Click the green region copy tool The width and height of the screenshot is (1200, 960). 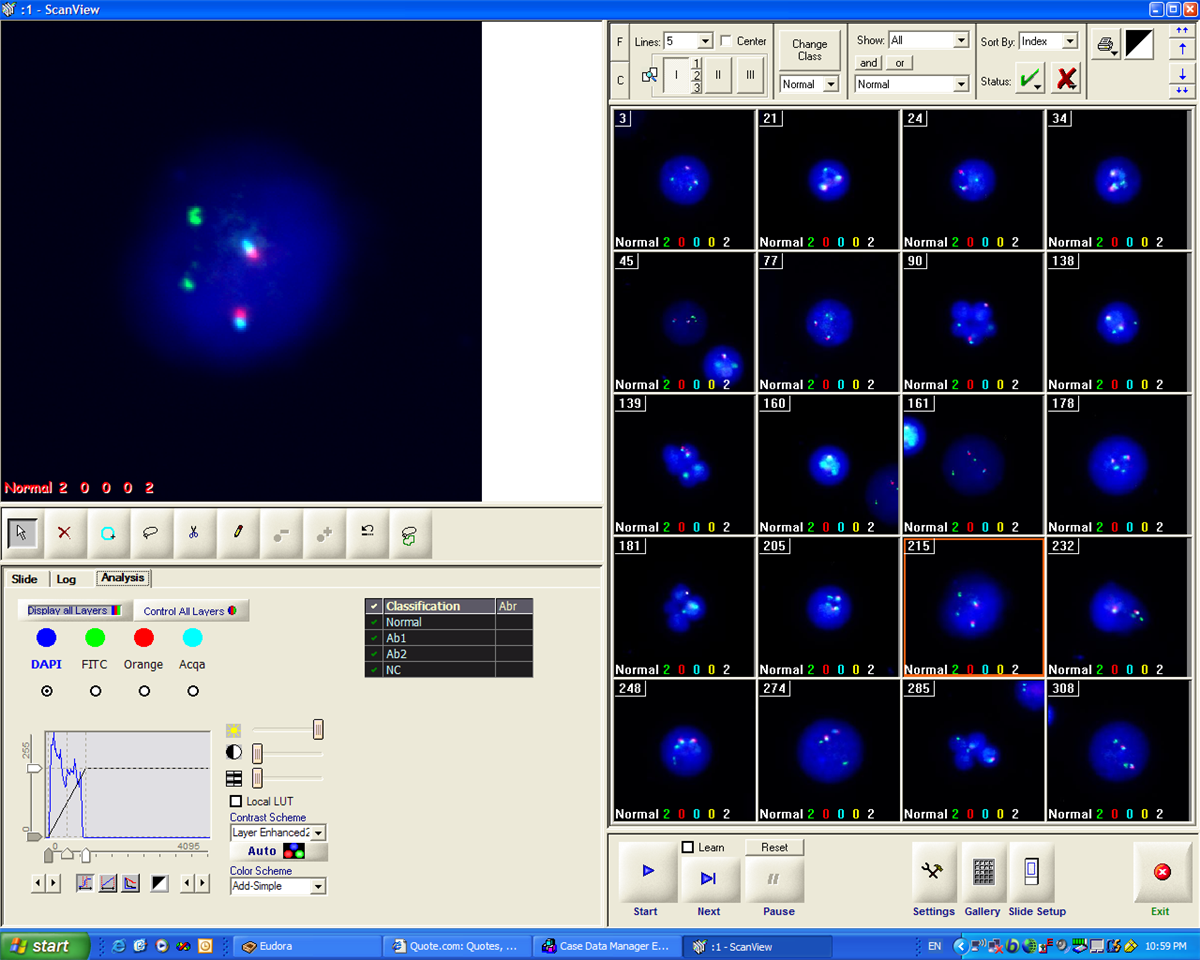click(x=410, y=533)
